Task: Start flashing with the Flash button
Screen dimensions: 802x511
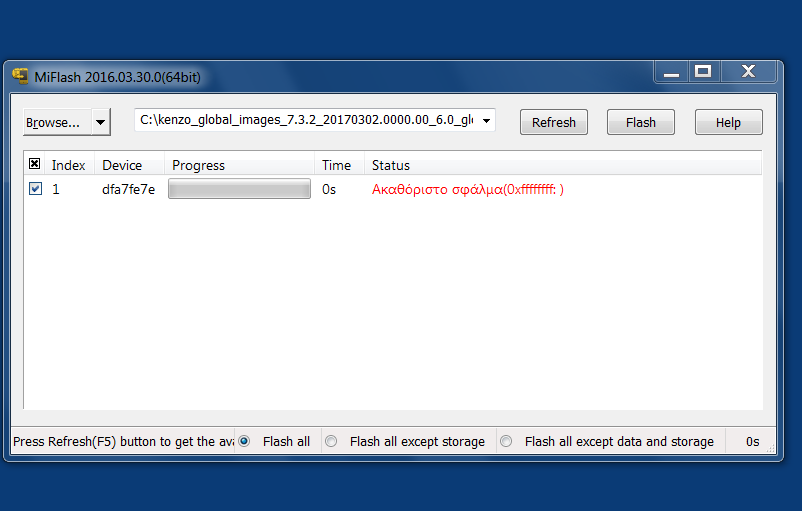Action: pyautogui.click(x=640, y=122)
